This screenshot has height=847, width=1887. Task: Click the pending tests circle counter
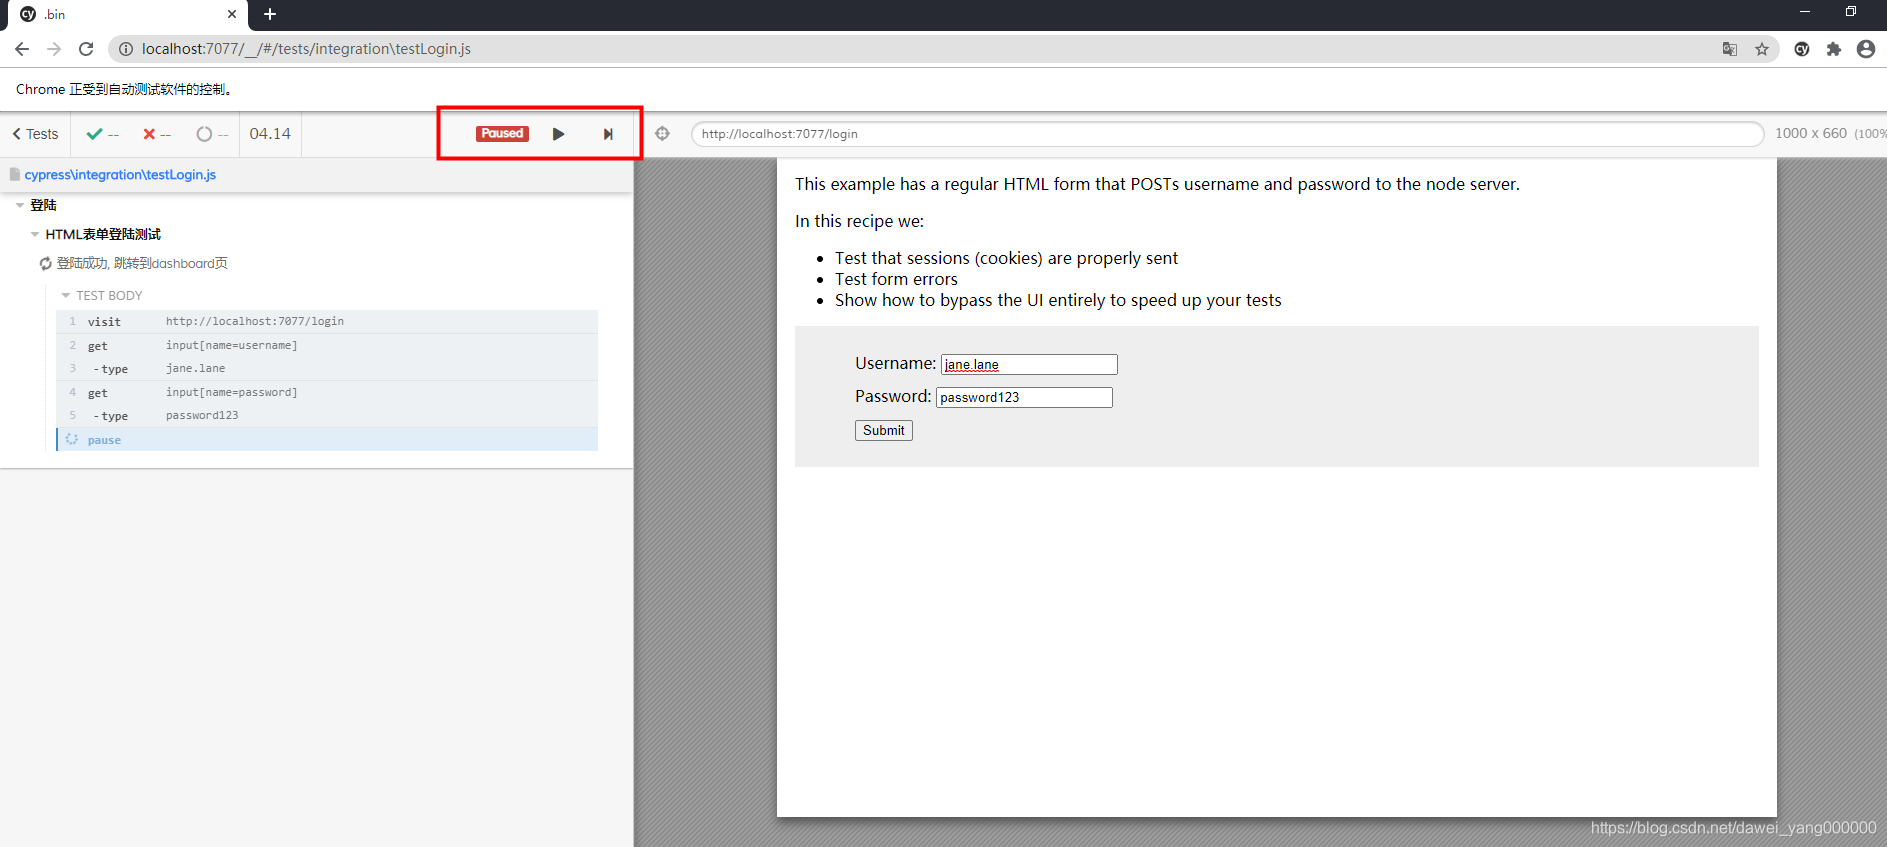click(212, 134)
